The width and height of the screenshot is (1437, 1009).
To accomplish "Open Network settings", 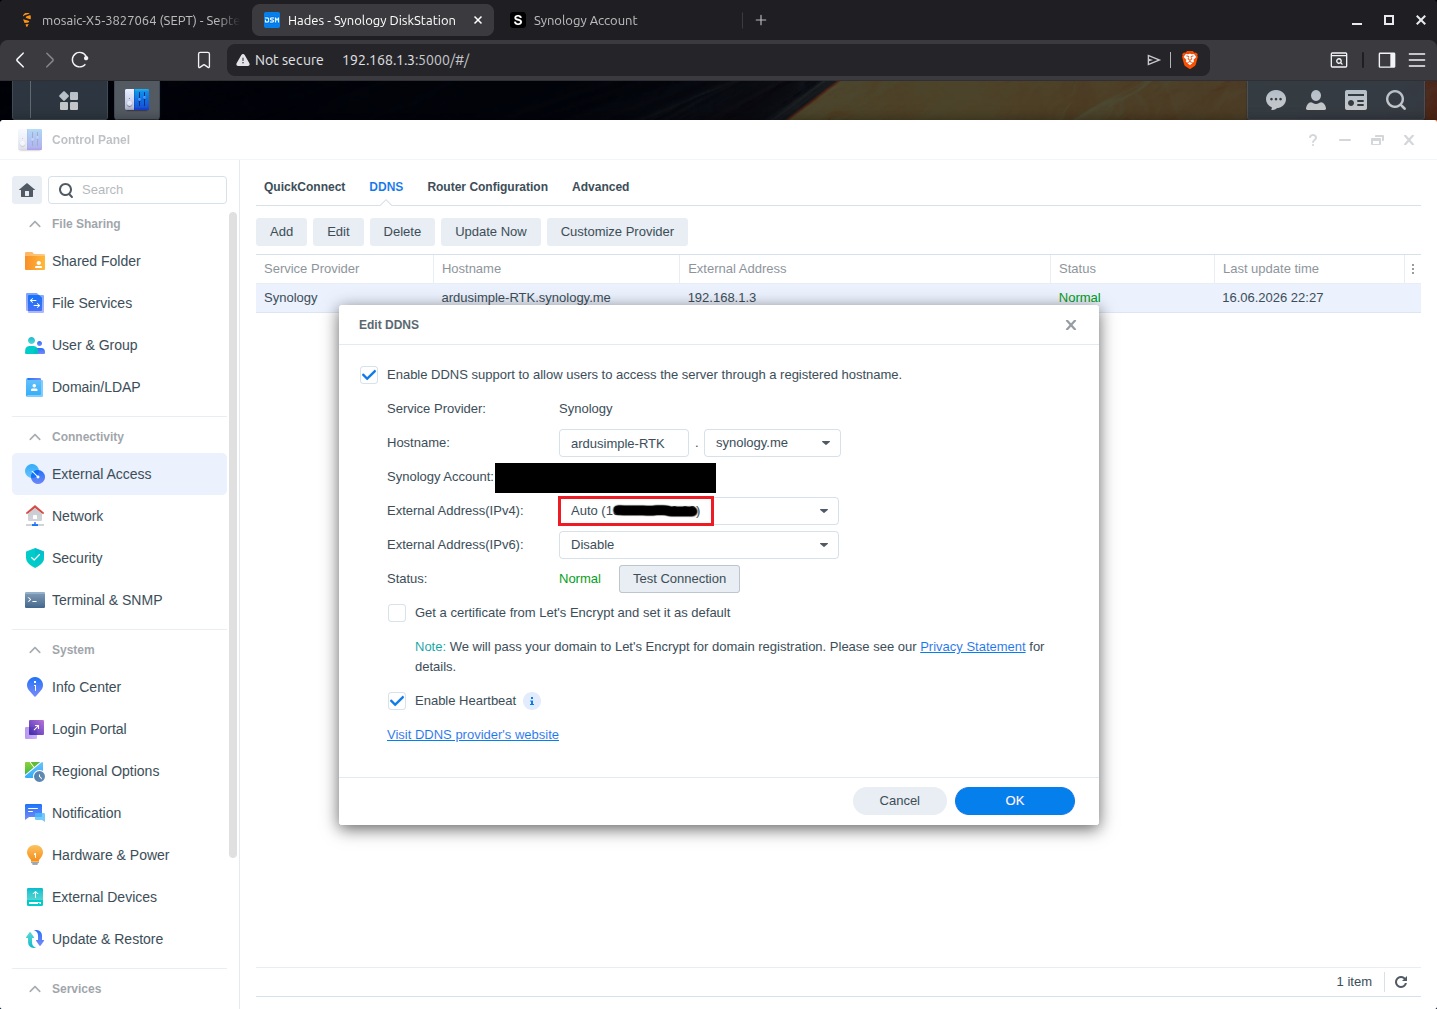I will (119, 516).
